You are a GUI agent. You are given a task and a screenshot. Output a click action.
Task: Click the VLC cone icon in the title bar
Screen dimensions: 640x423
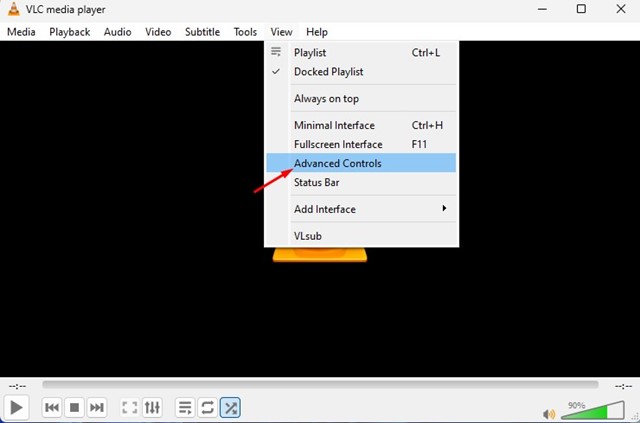[13, 9]
